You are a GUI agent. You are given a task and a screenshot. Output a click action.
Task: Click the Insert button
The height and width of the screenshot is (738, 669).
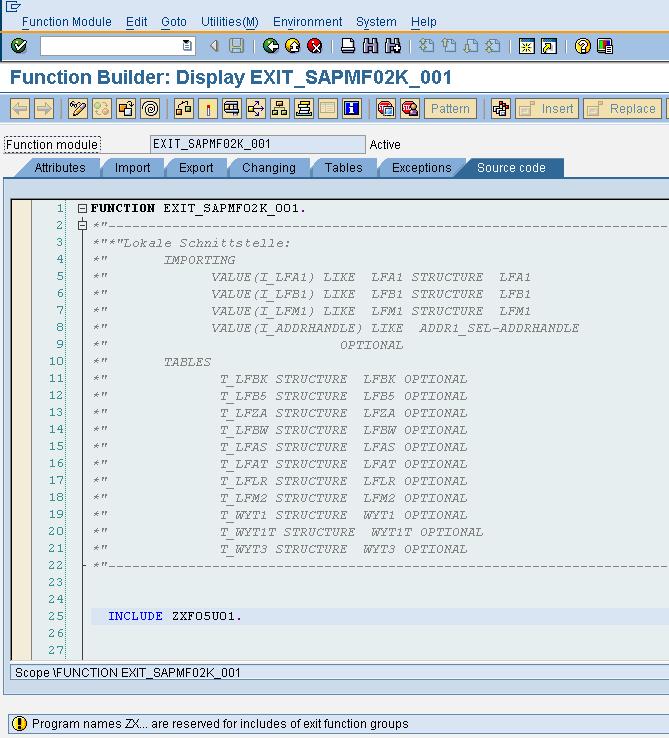click(x=547, y=109)
